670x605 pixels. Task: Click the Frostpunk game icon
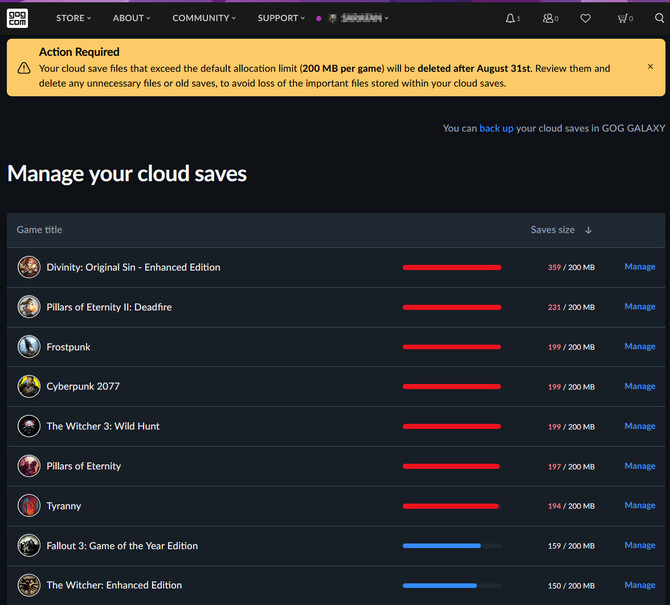[x=29, y=347]
